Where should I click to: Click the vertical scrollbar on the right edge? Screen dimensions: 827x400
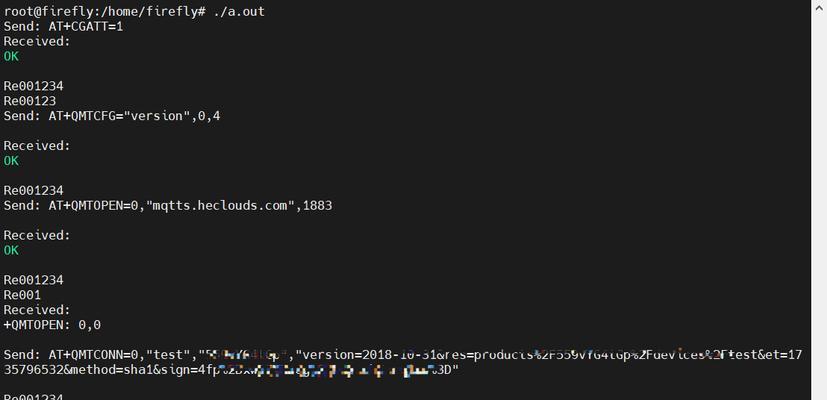pos(819,200)
